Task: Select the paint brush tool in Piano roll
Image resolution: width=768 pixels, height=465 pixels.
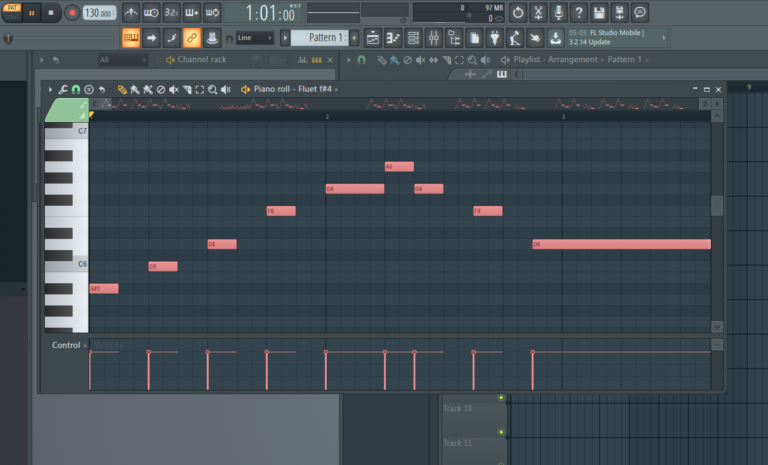Action: [x=135, y=90]
